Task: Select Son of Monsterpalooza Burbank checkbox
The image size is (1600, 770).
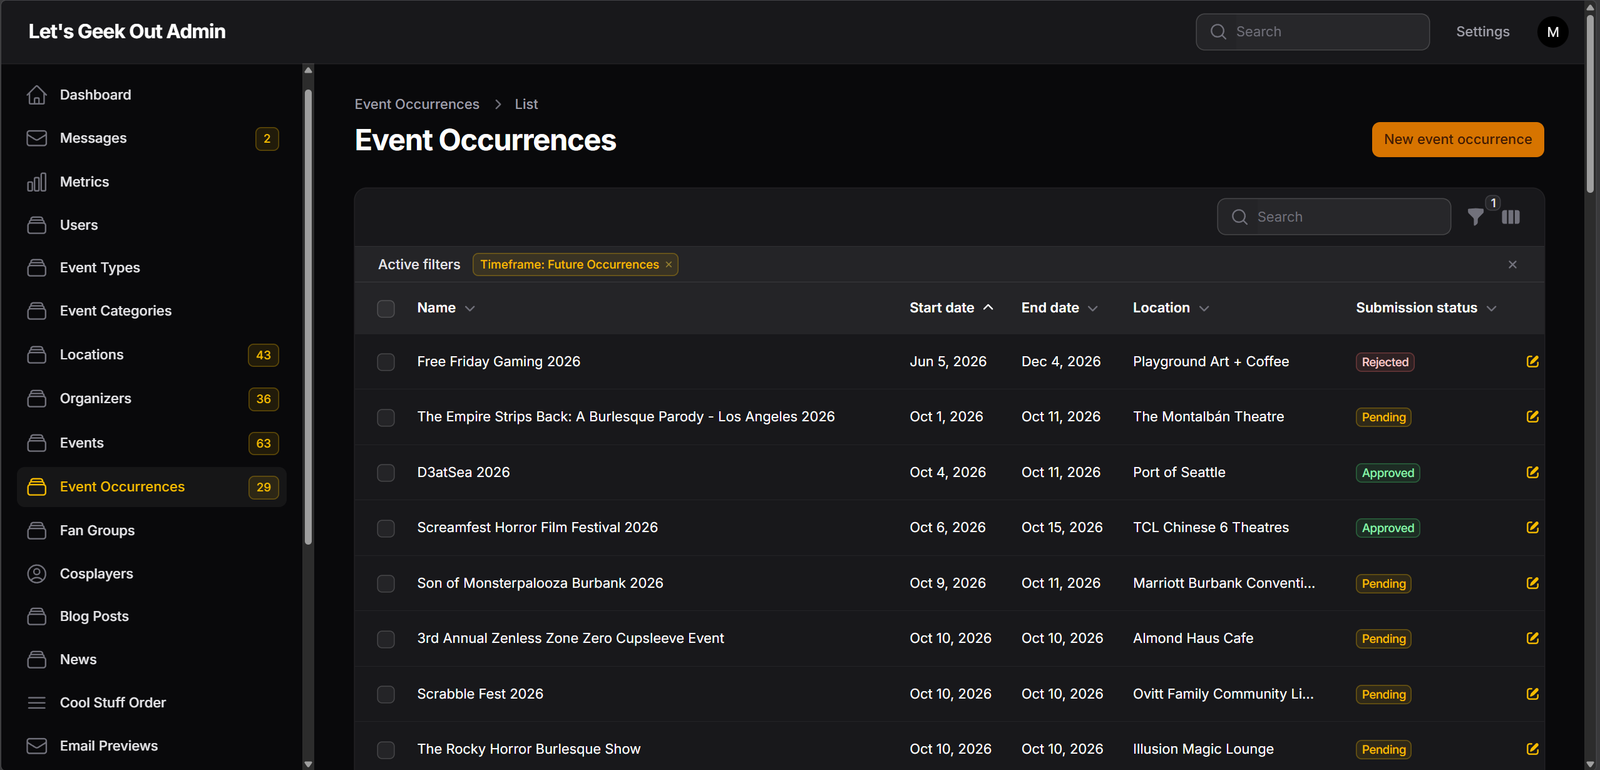Action: point(386,584)
